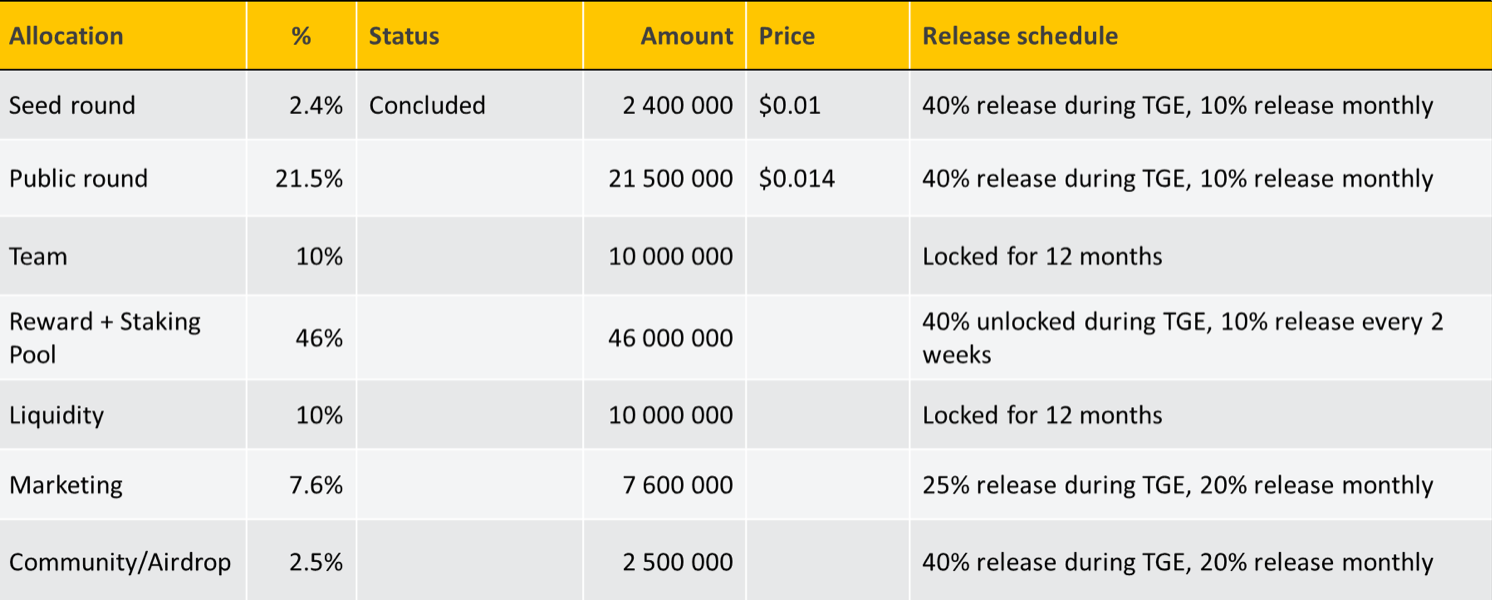Select the Seed round row label
Screen dimensions: 1492x600
pos(72,105)
